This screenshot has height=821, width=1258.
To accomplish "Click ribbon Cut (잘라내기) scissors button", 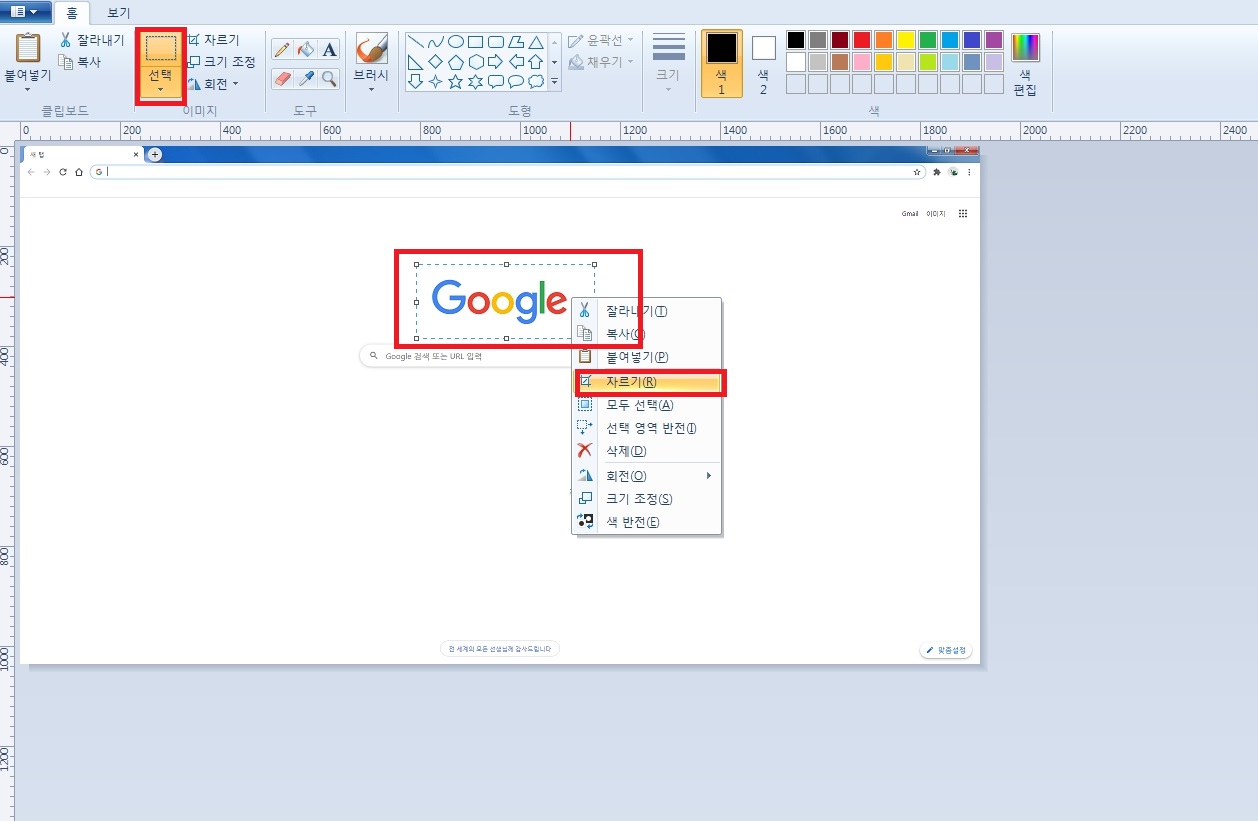I will pos(91,40).
